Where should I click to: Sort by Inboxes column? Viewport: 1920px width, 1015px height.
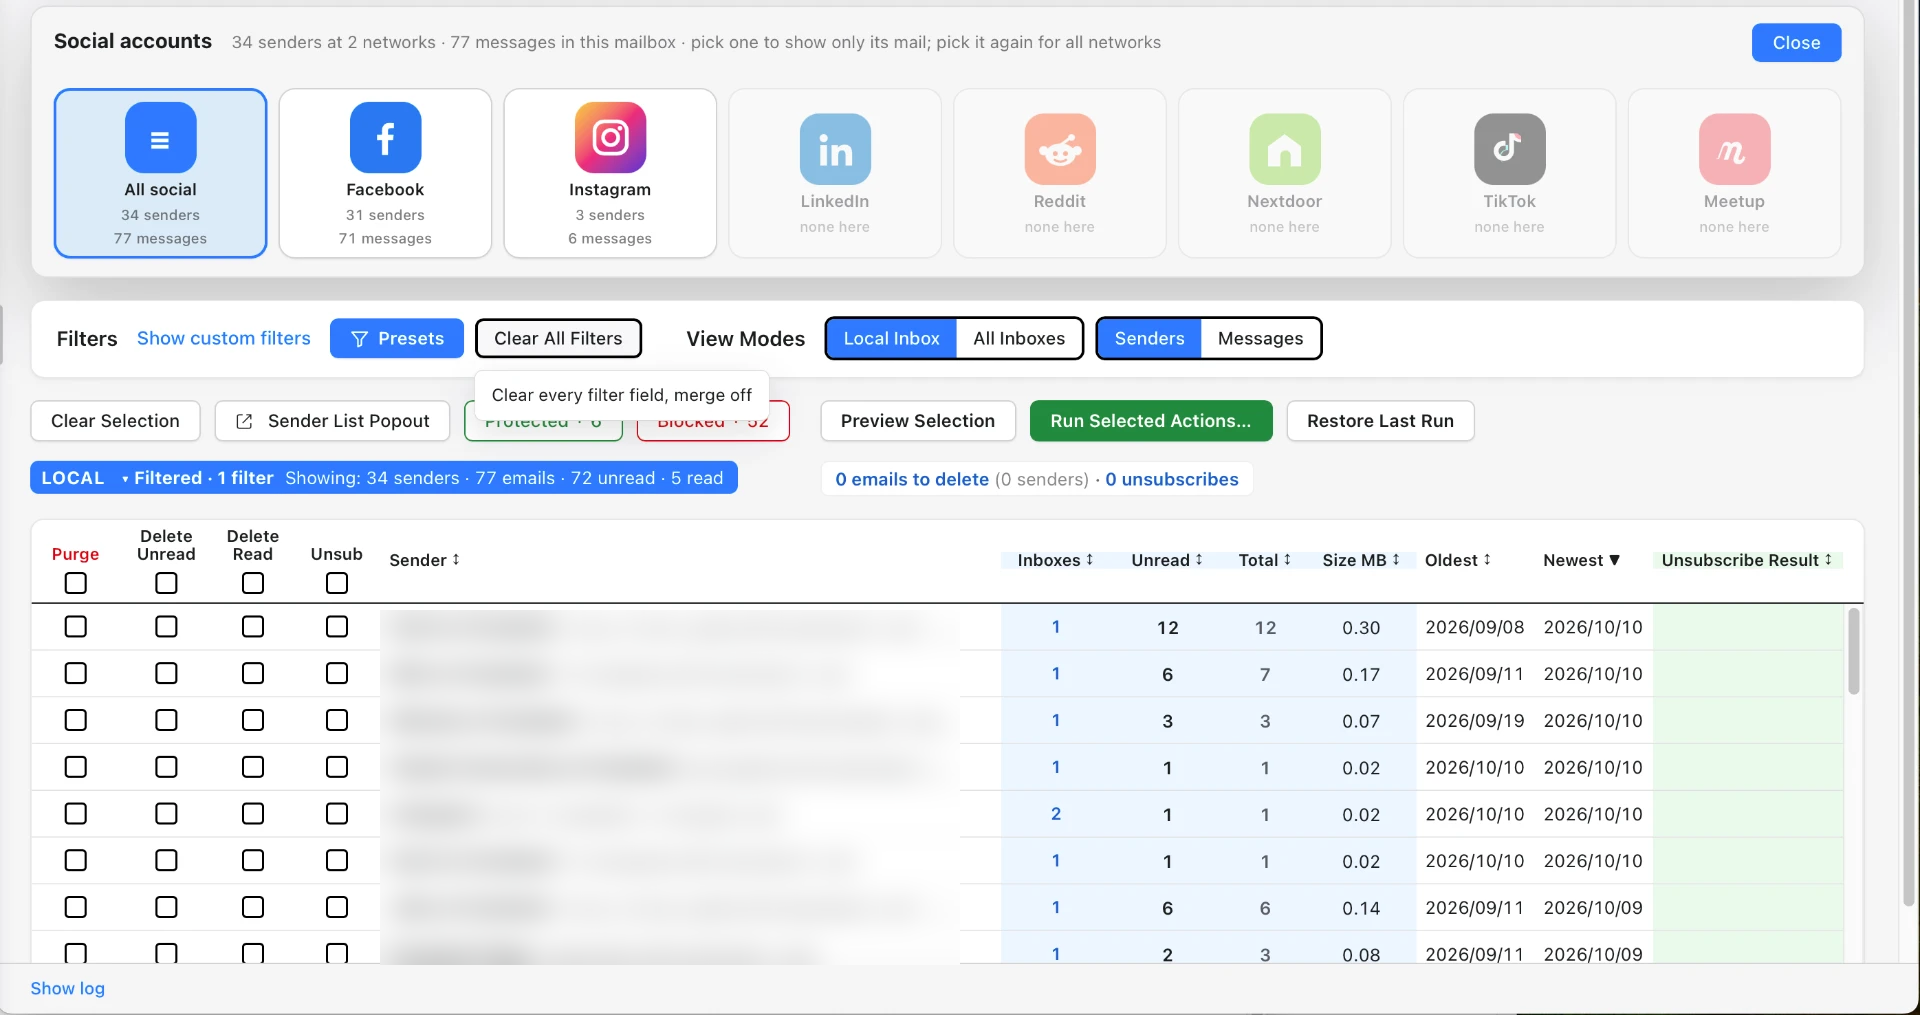click(1055, 560)
